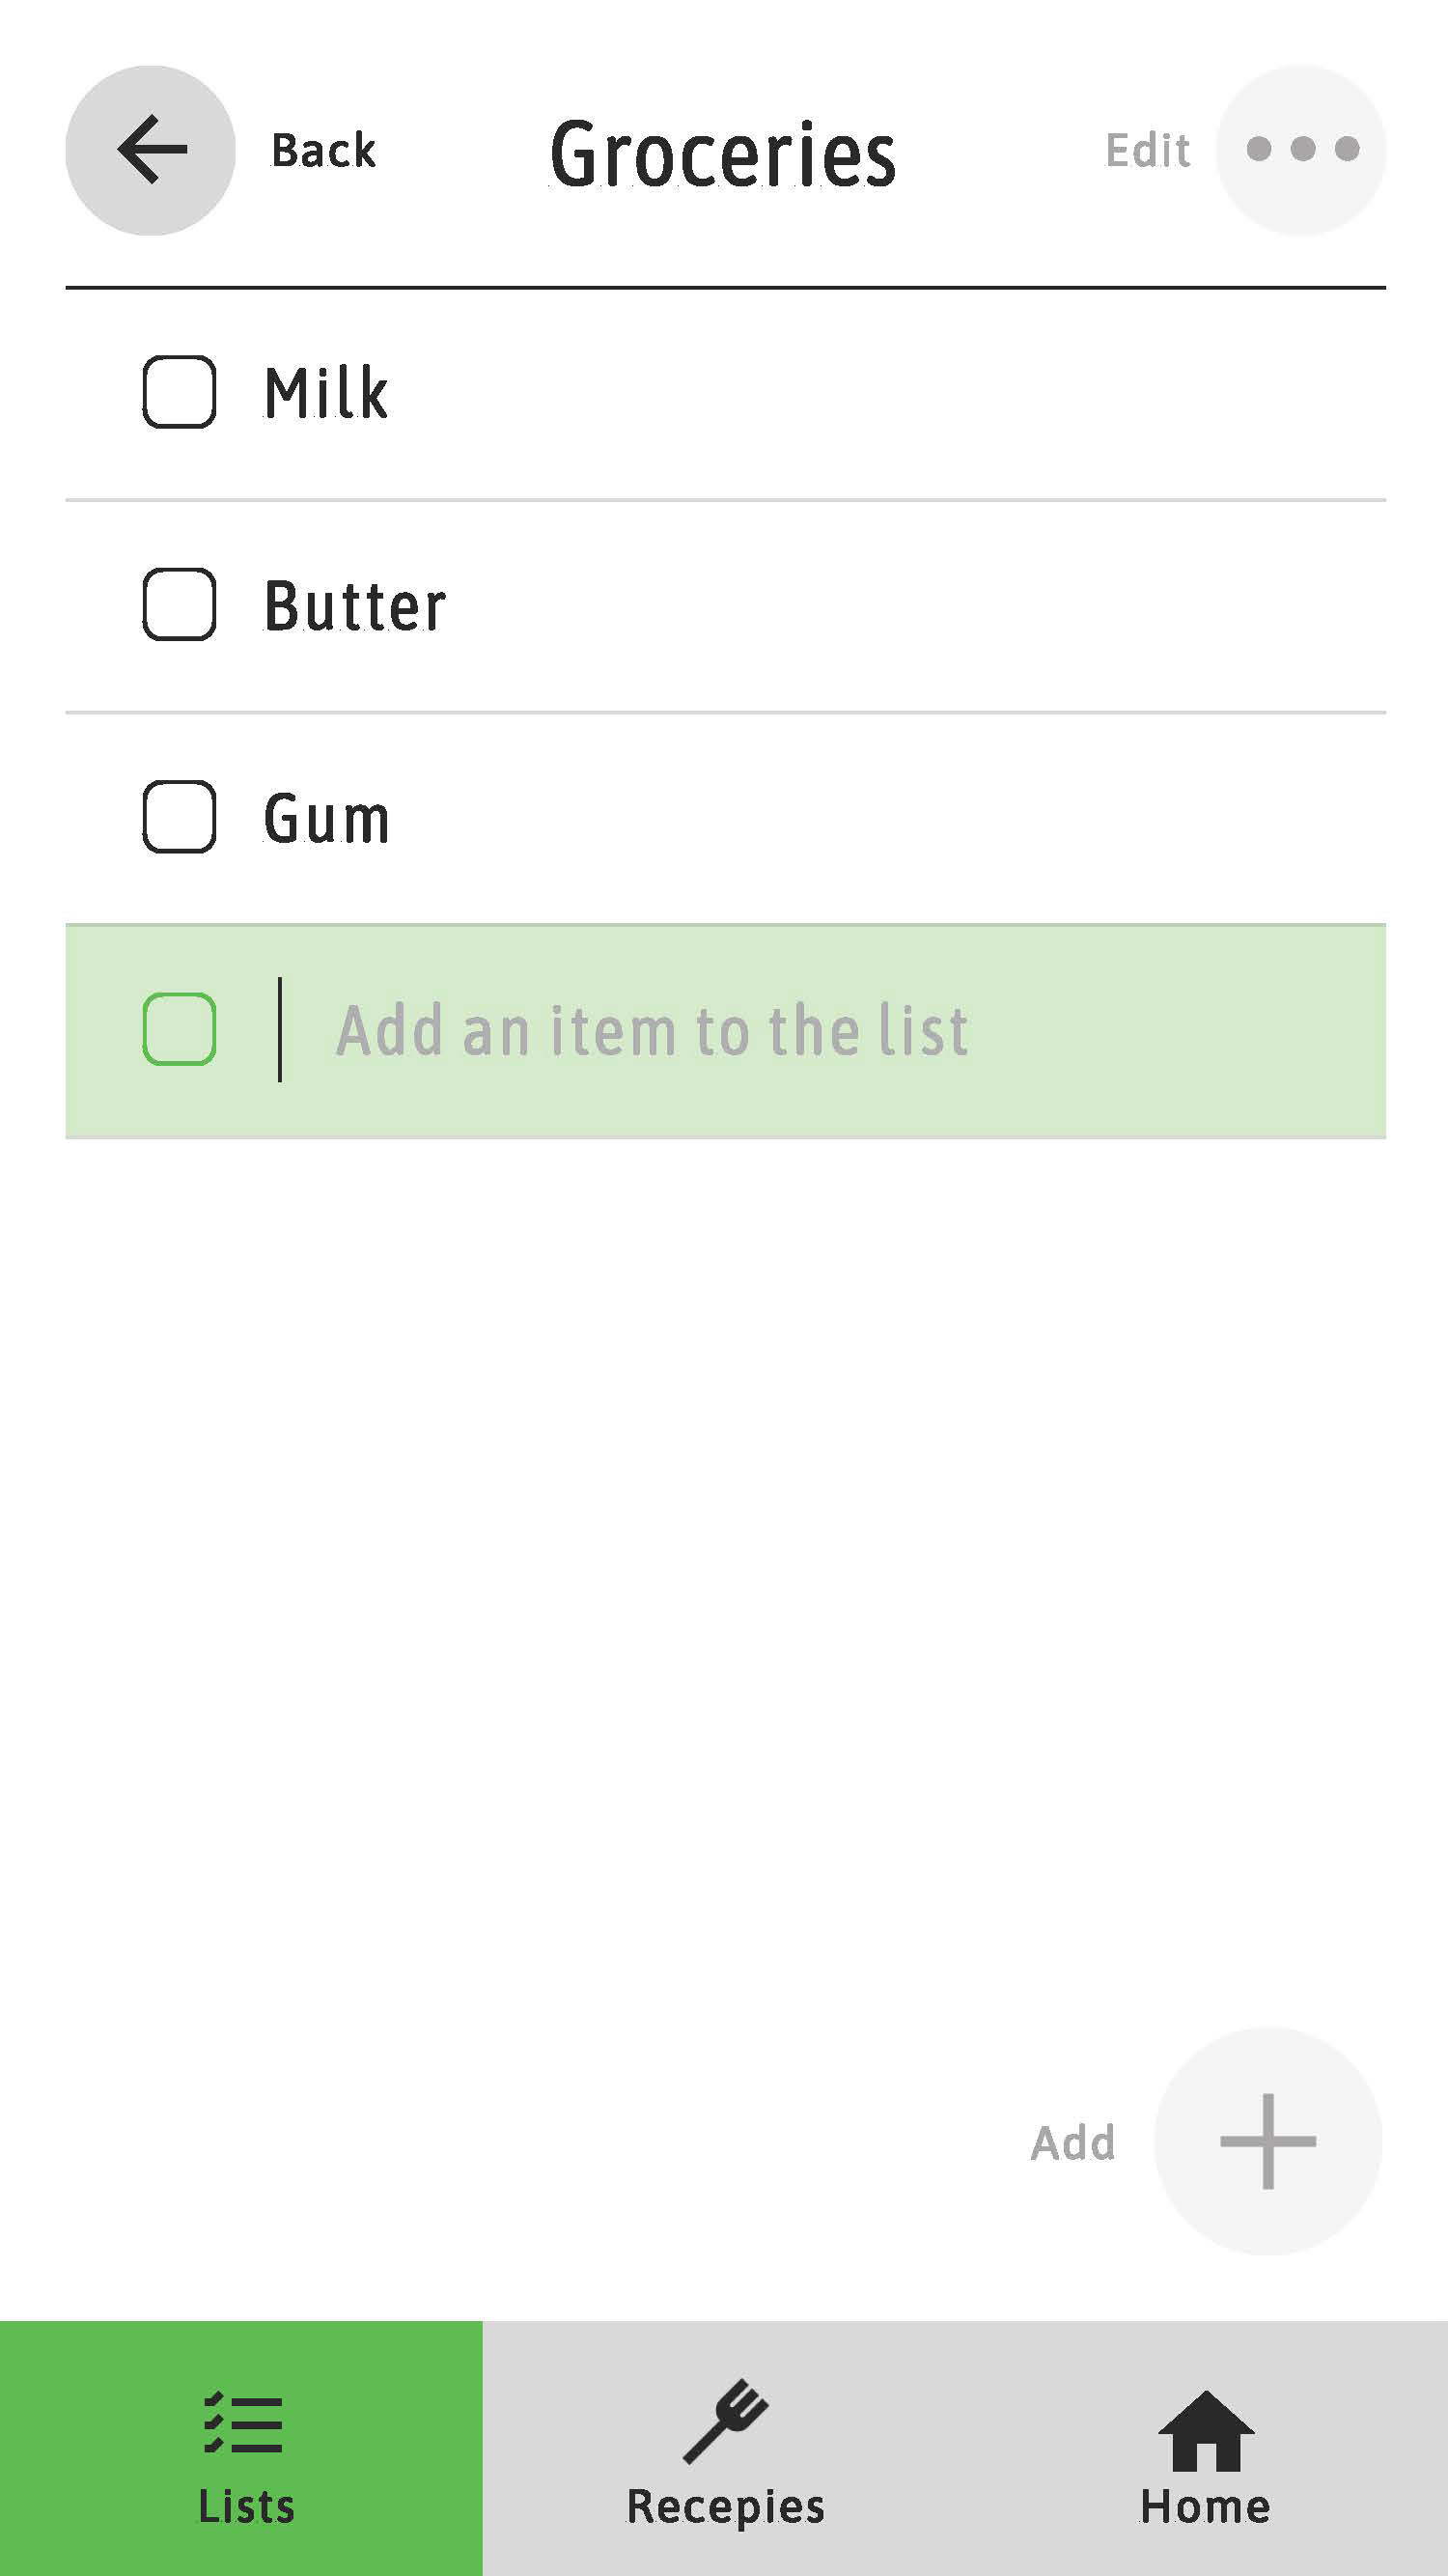Check the Gum checkbox
This screenshot has height=2576, width=1448.
click(179, 816)
